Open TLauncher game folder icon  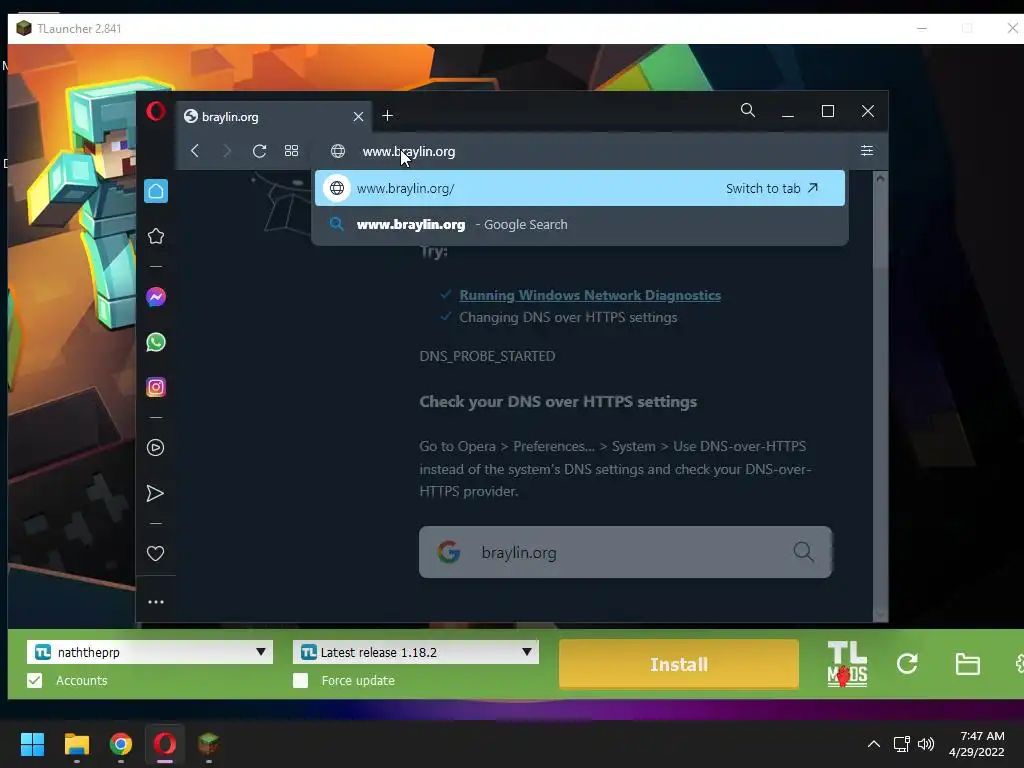[967, 664]
